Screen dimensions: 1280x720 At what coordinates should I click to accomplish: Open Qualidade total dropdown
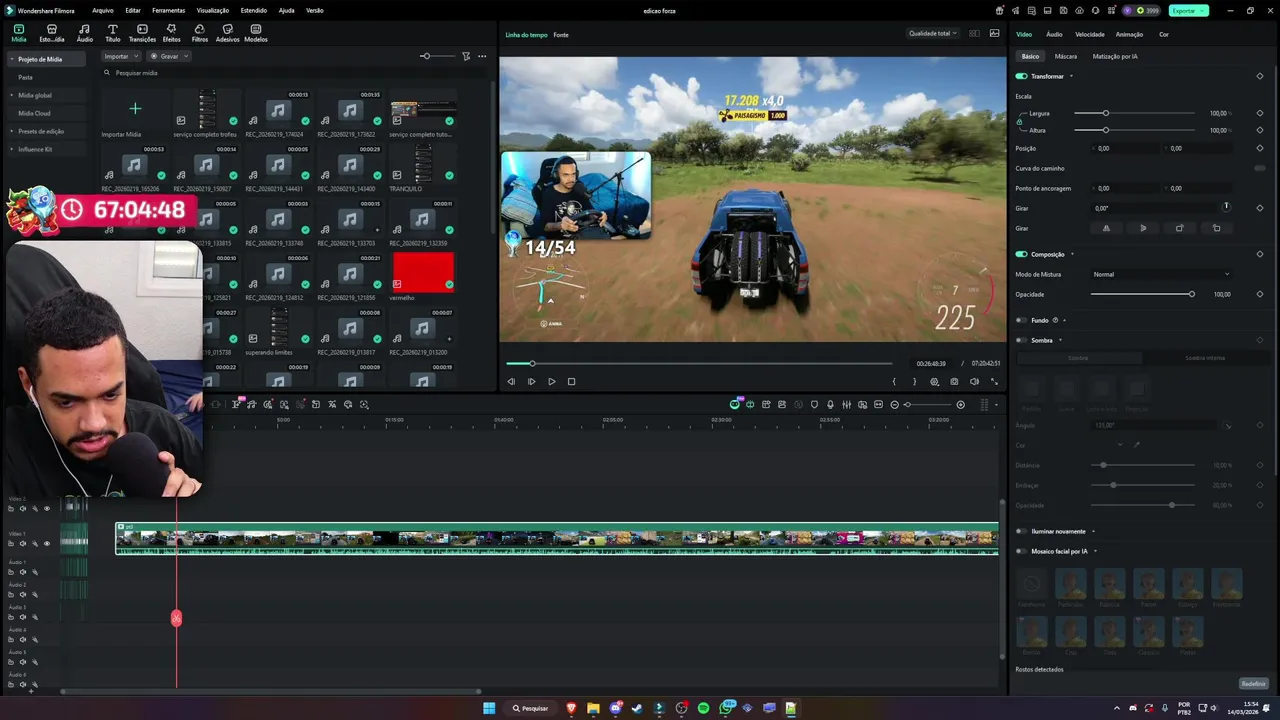click(x=933, y=33)
